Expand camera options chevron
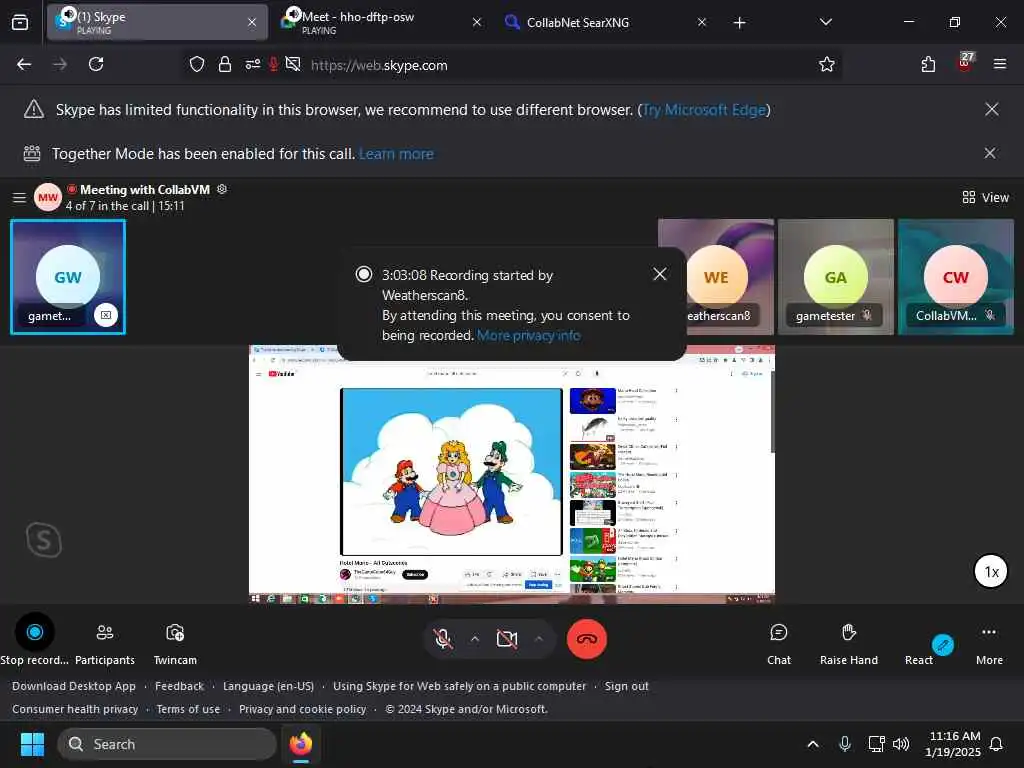This screenshot has height=768, width=1024. [539, 639]
